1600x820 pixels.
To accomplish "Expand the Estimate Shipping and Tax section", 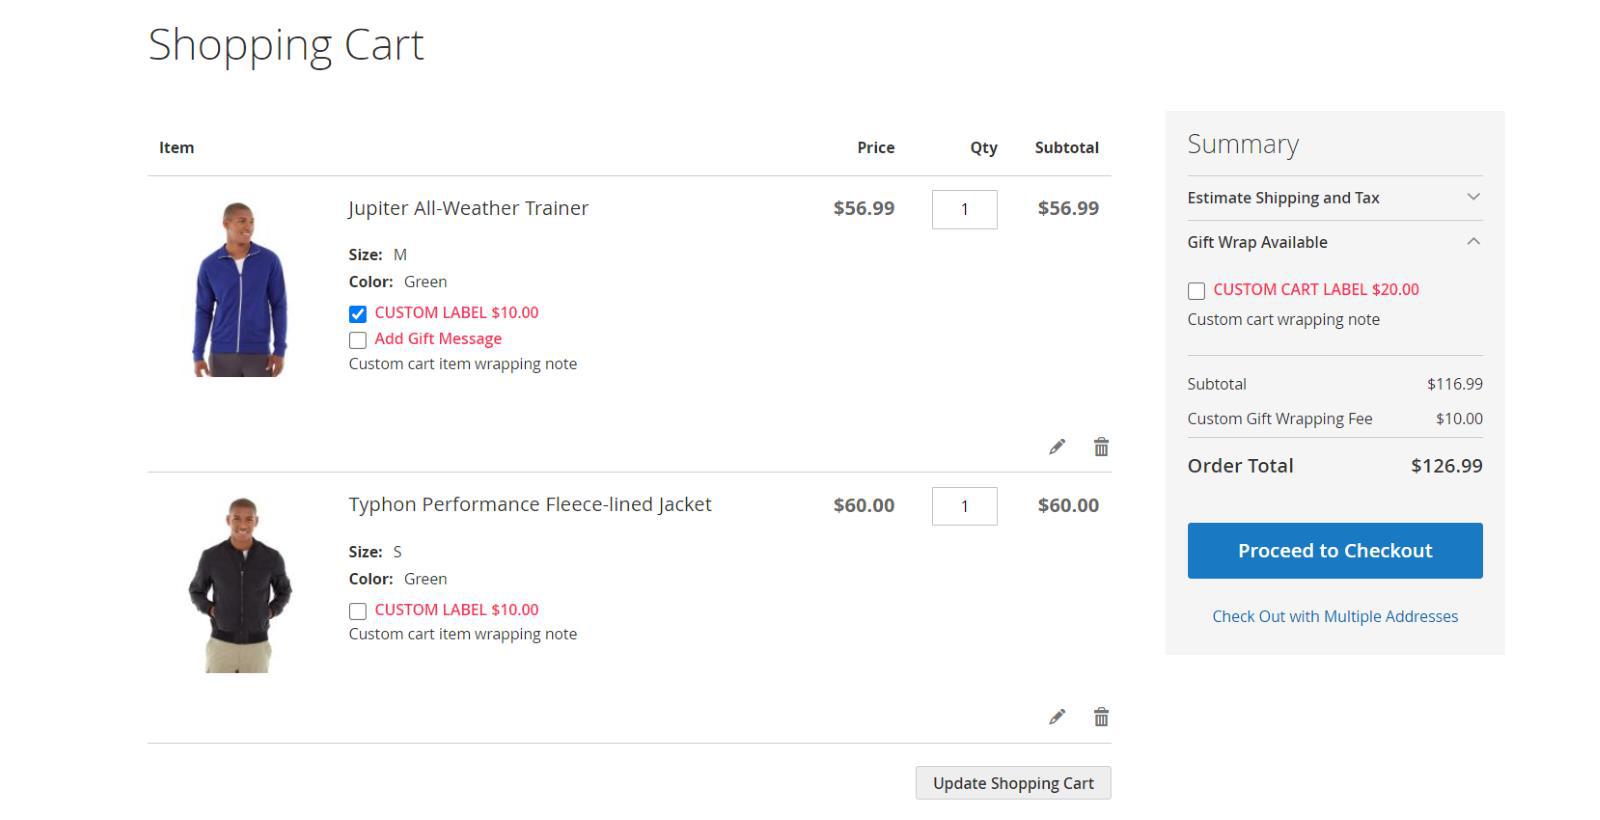I will [1334, 198].
